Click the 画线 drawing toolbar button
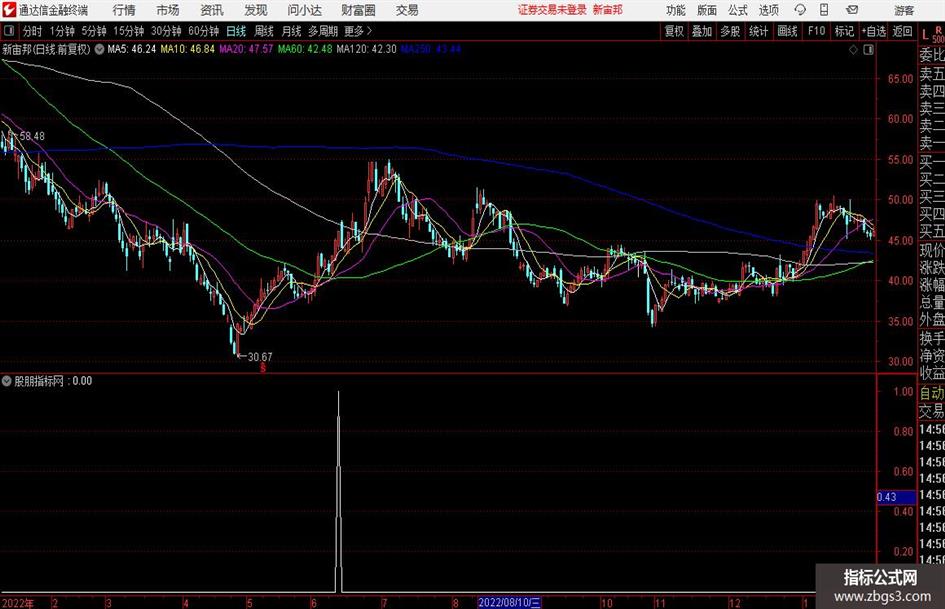945x609 pixels. click(x=787, y=31)
